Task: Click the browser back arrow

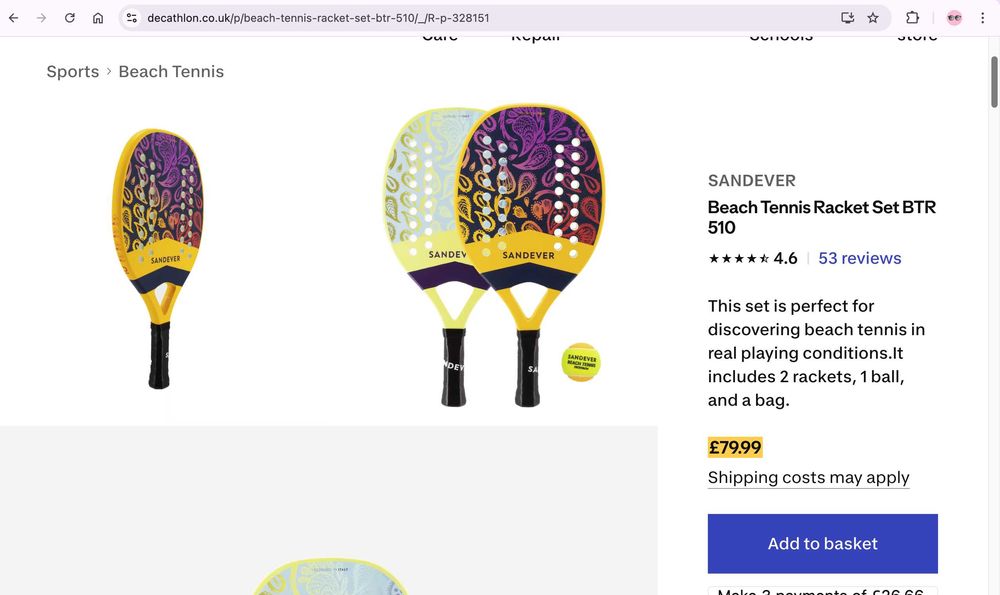Action: point(14,18)
